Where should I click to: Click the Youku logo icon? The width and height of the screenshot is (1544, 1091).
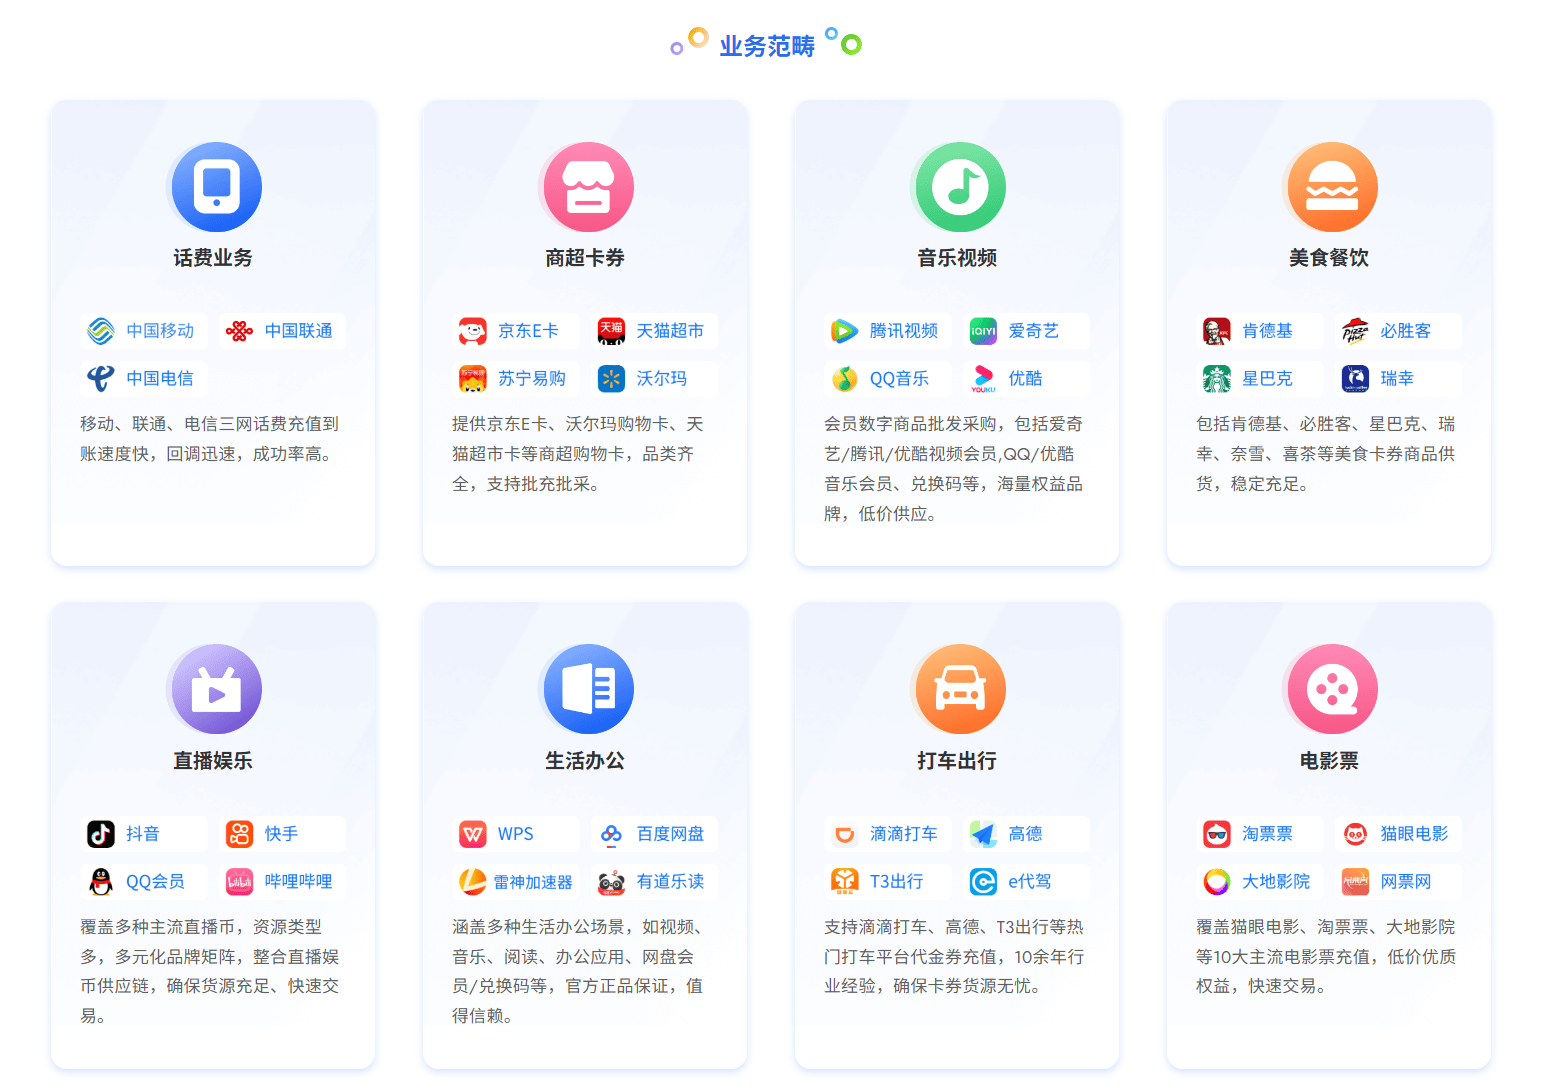point(983,379)
